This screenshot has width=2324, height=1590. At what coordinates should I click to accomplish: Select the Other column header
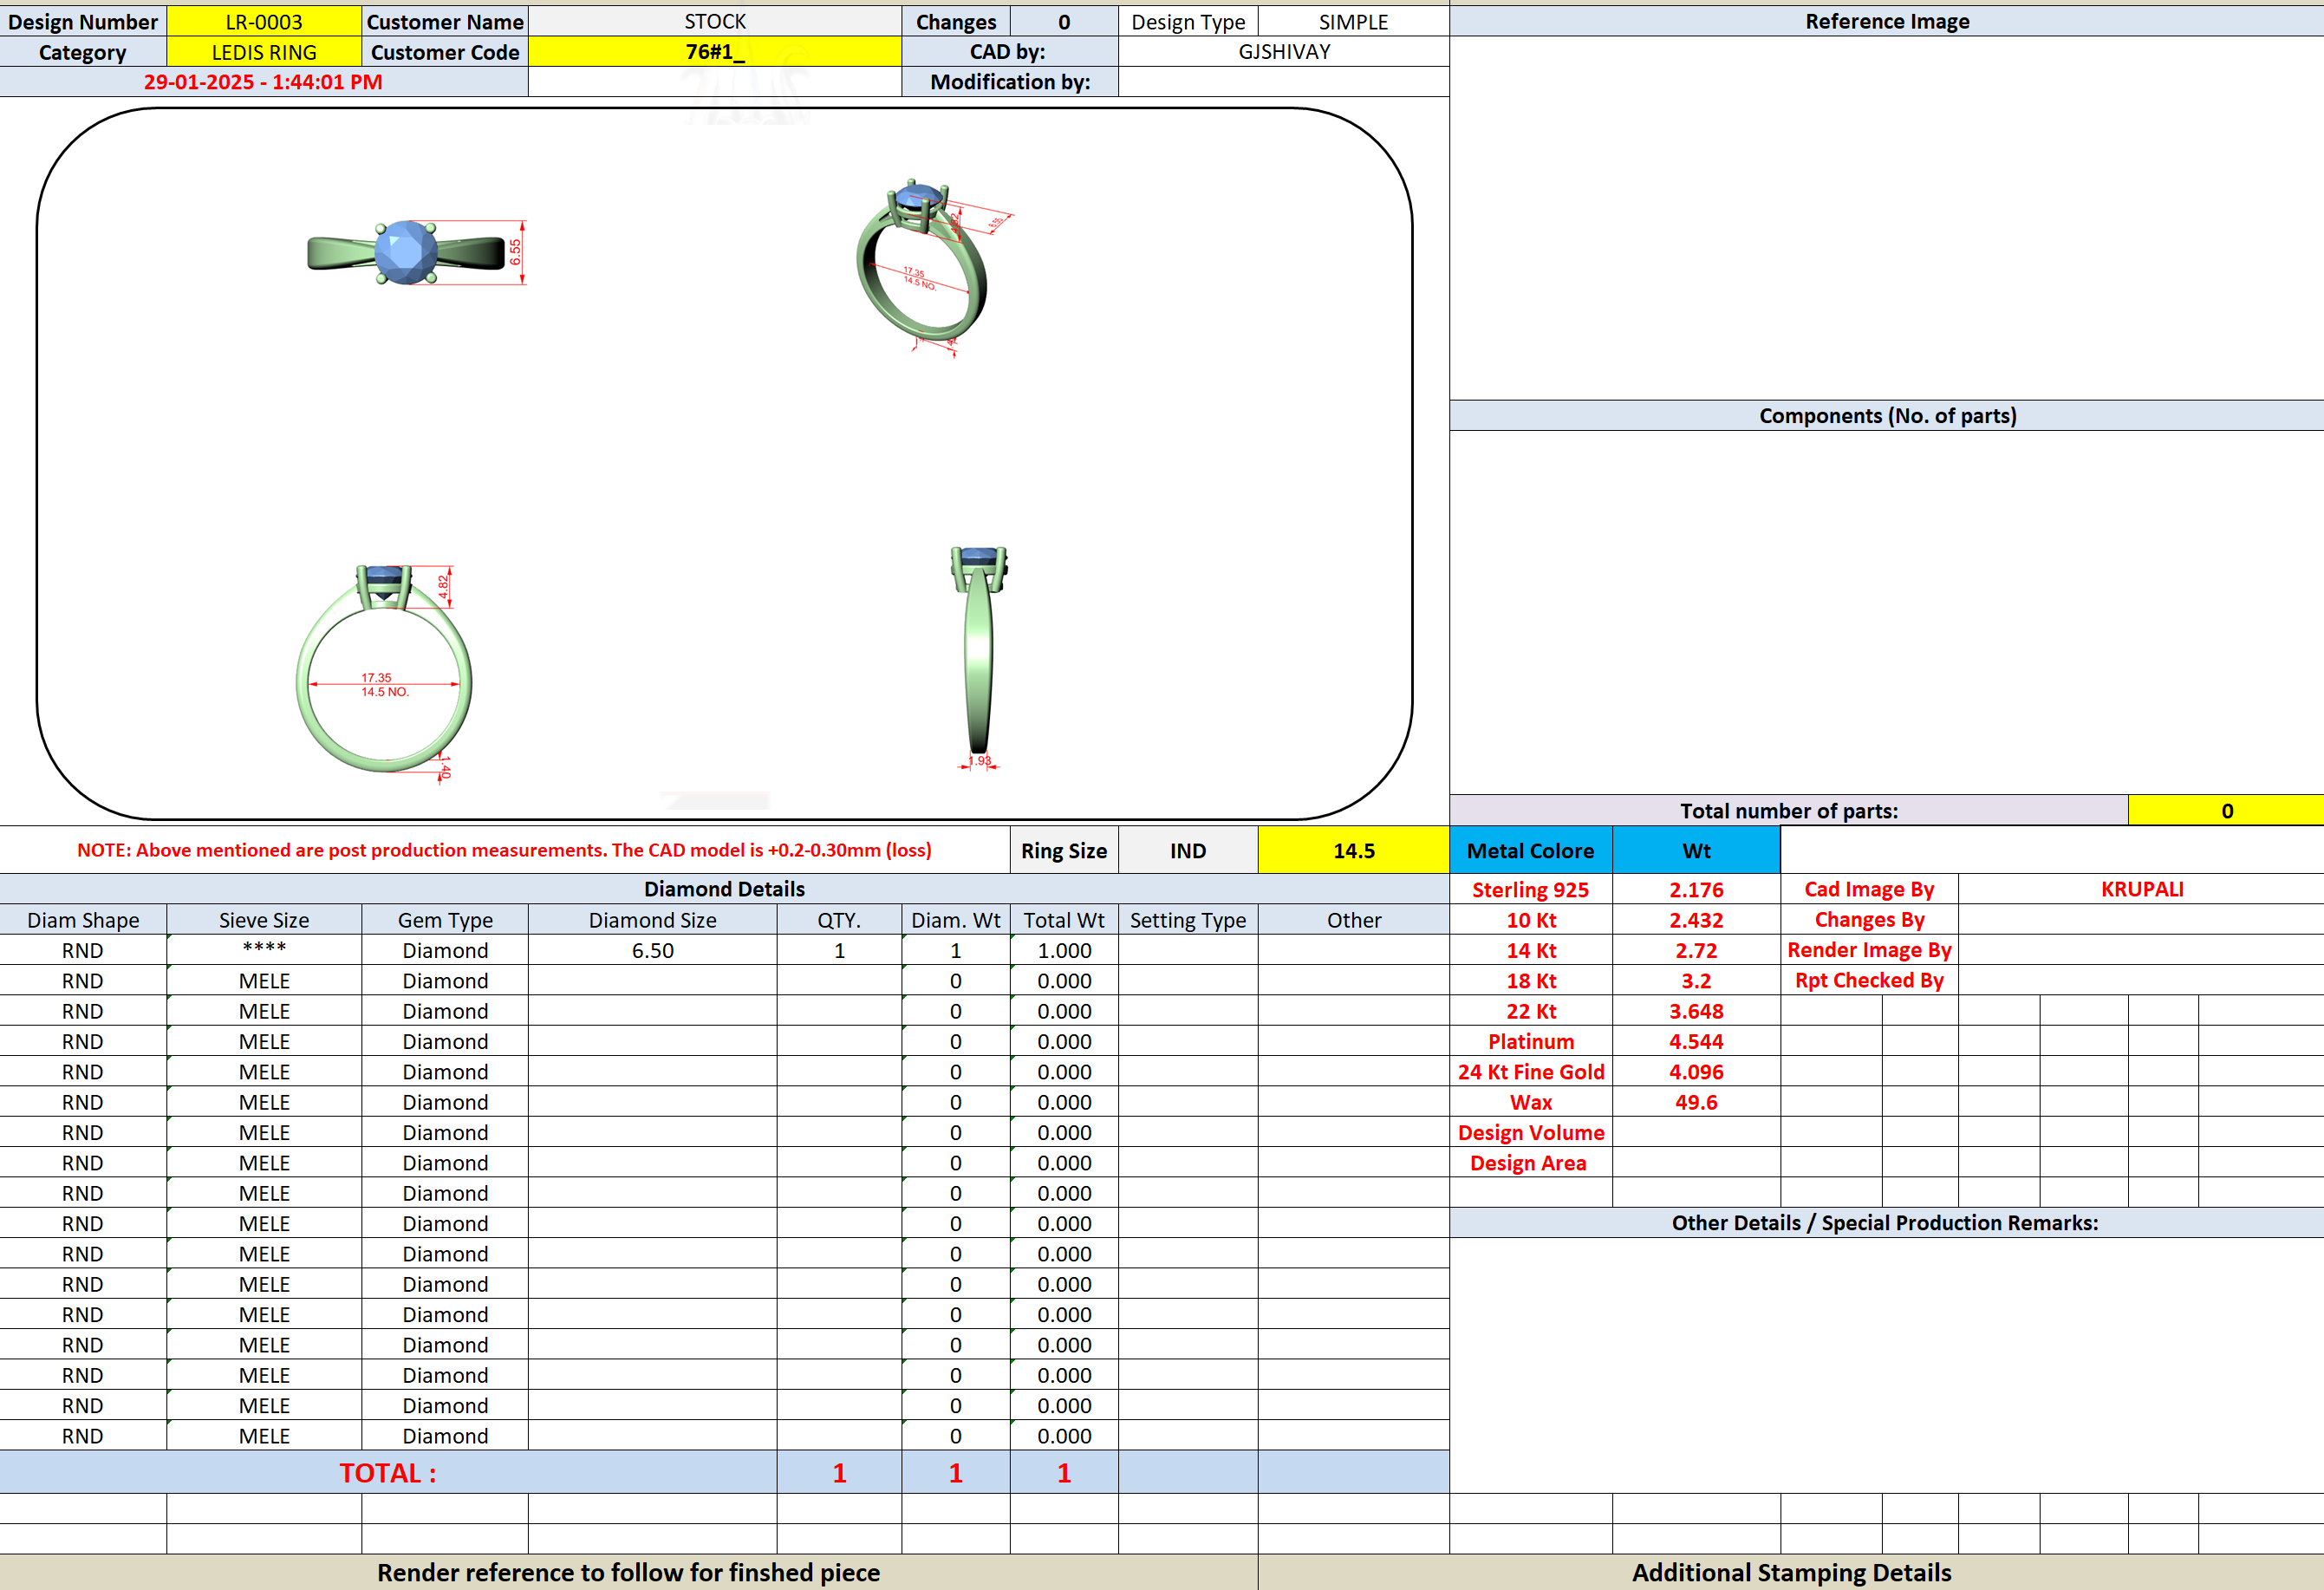(x=1353, y=920)
